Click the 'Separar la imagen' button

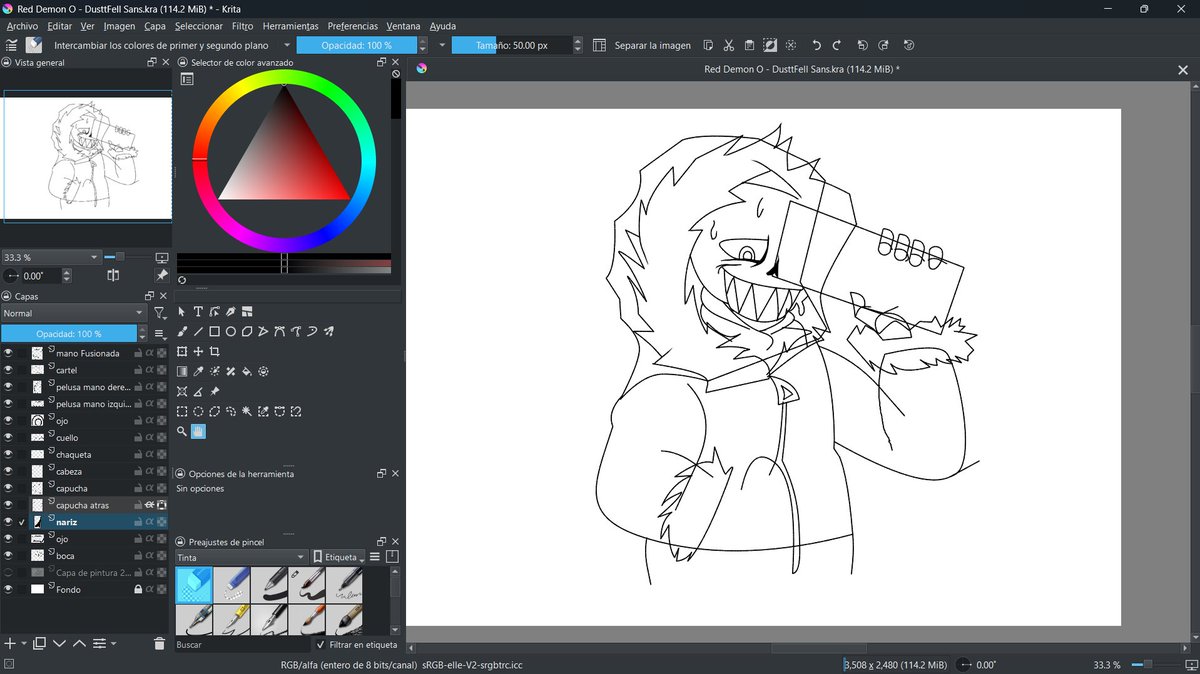coord(652,45)
